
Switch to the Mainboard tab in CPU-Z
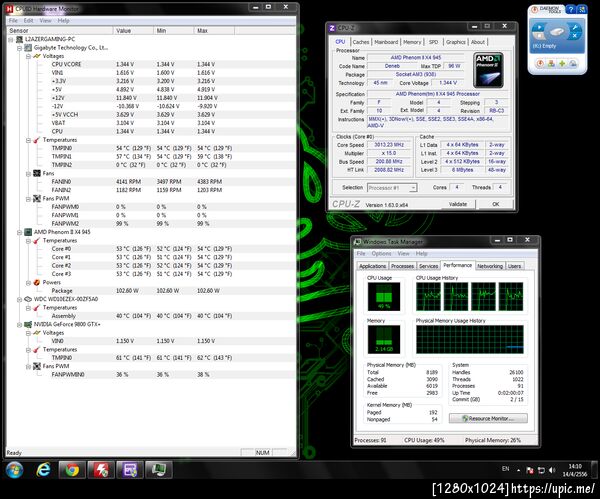point(386,42)
